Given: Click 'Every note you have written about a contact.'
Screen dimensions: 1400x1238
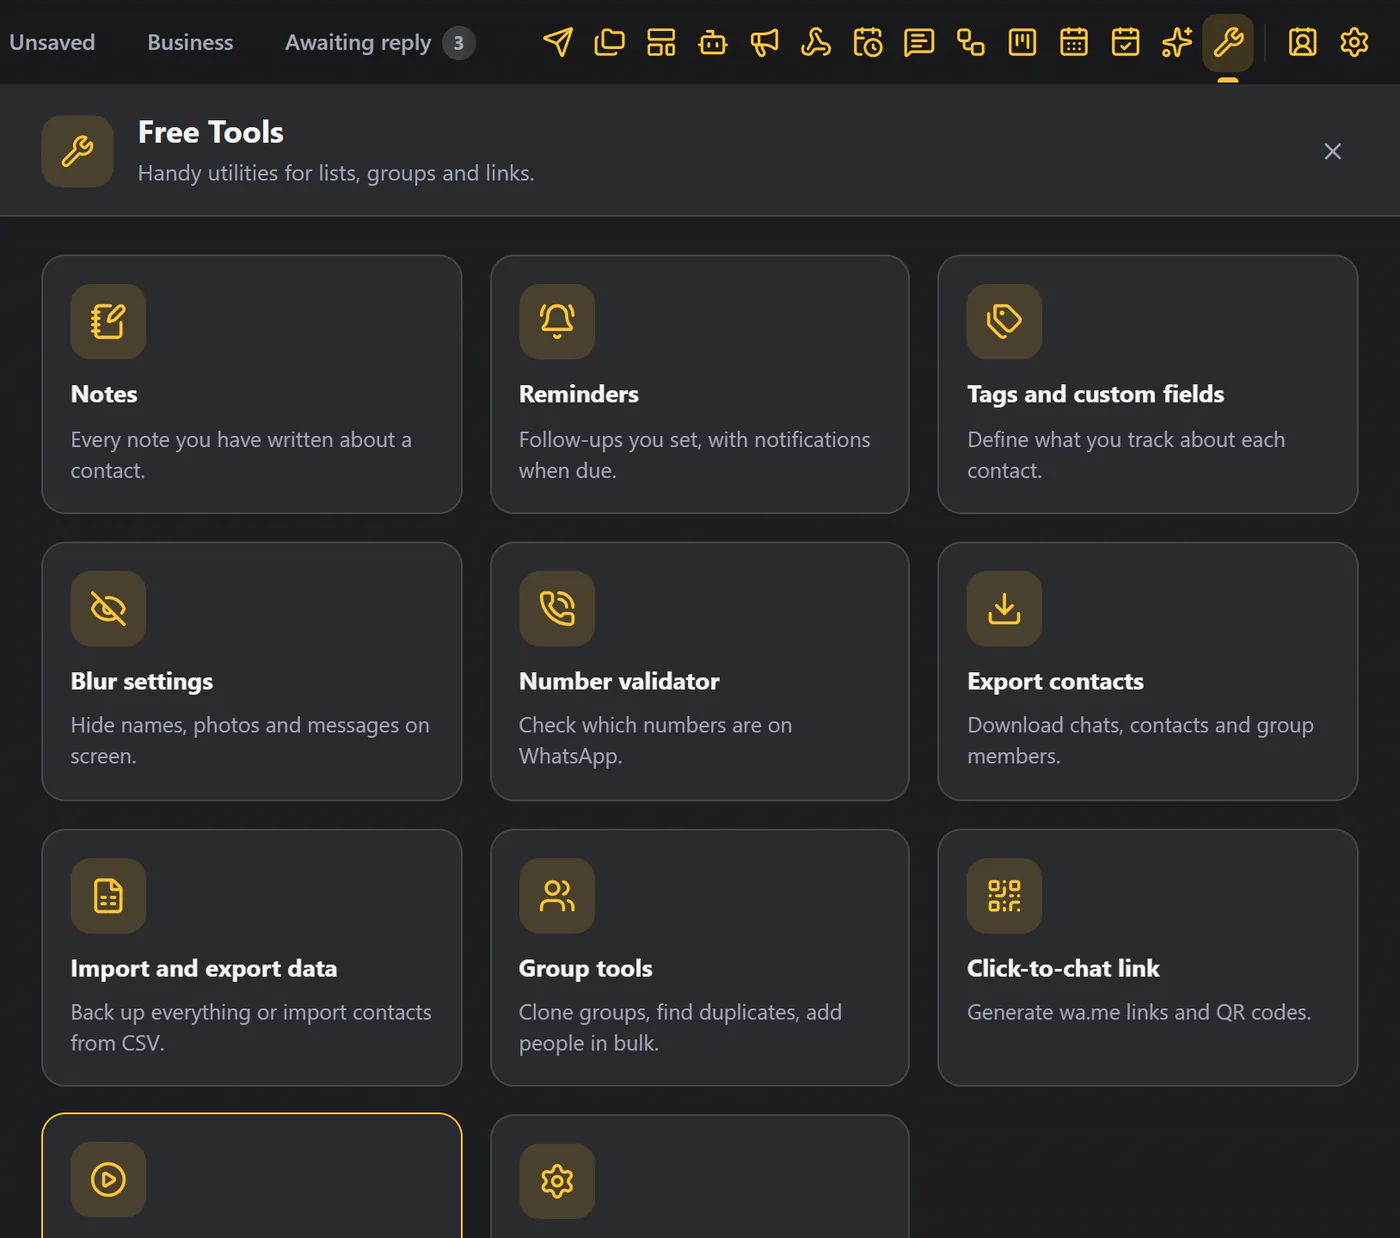Looking at the screenshot, I should [x=241, y=455].
